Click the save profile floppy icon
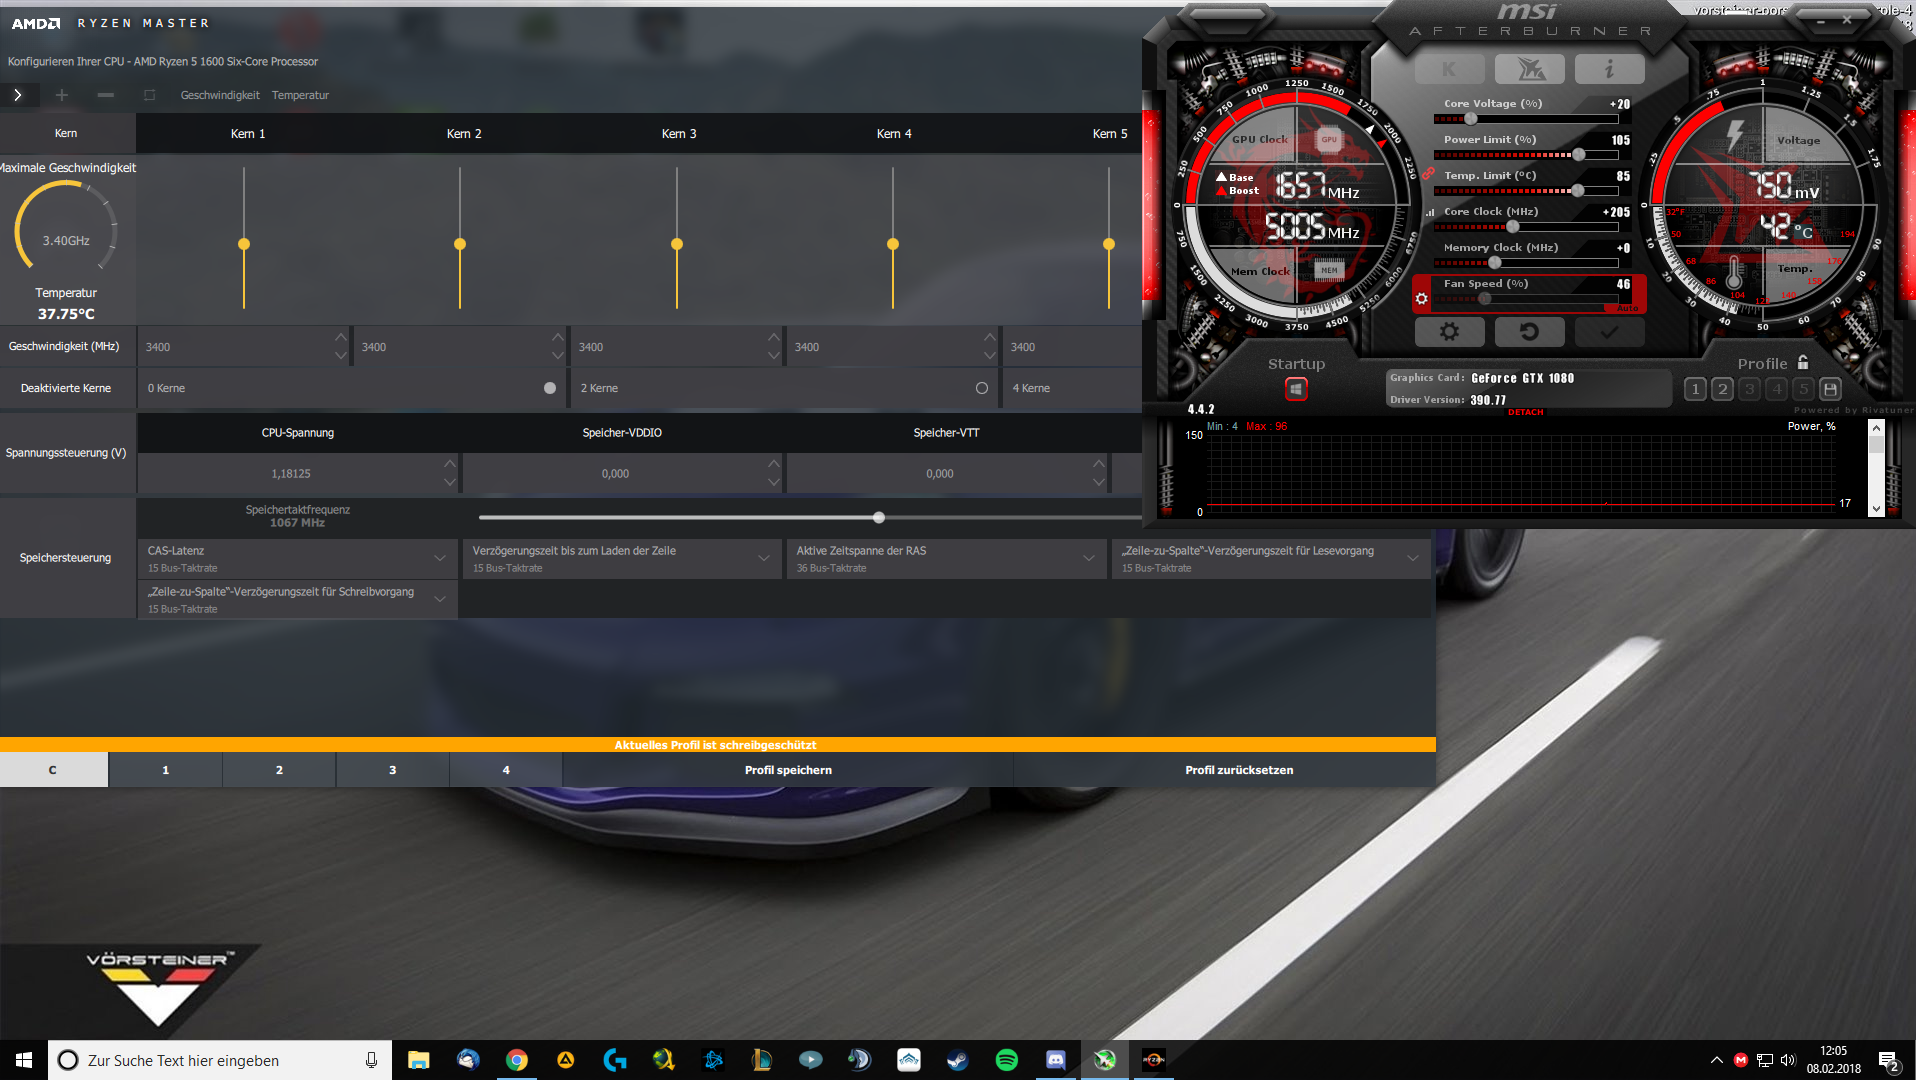The width and height of the screenshot is (1916, 1080). click(x=1830, y=389)
